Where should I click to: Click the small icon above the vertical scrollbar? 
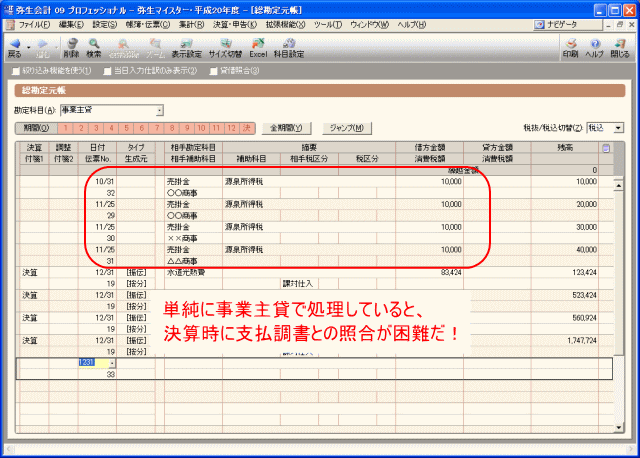[x=606, y=148]
